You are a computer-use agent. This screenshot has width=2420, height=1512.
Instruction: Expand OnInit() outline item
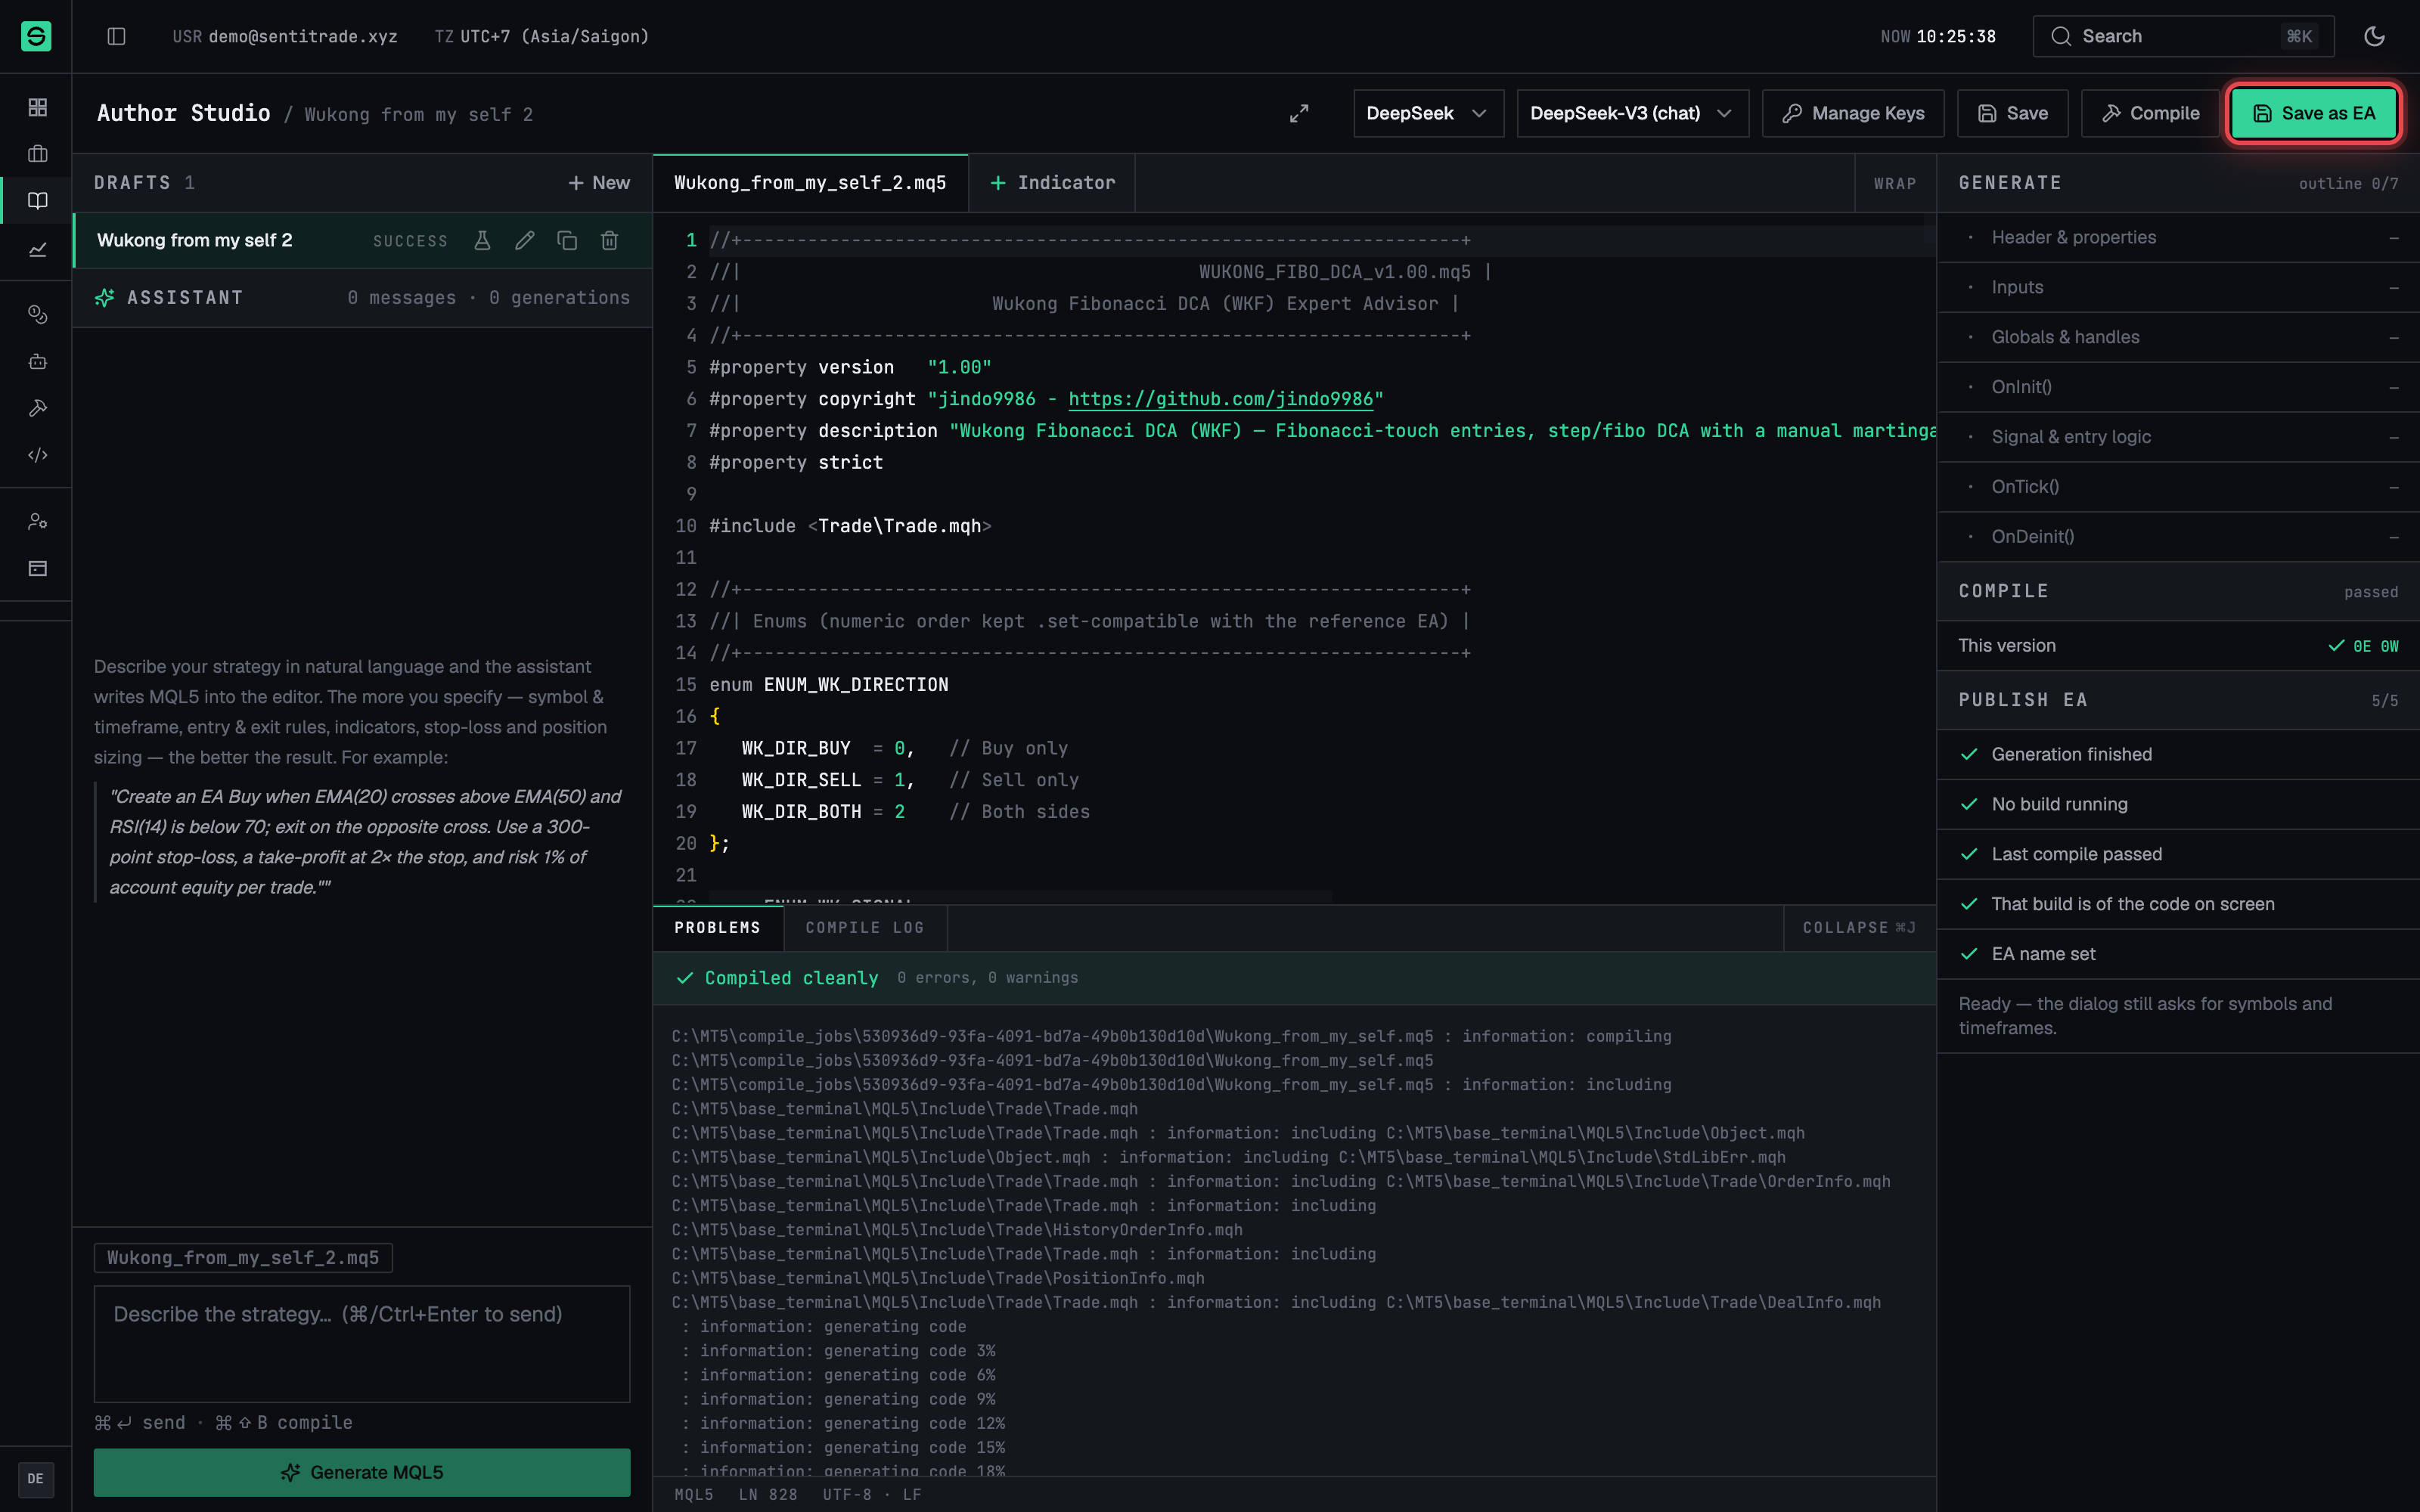pos(2178,387)
